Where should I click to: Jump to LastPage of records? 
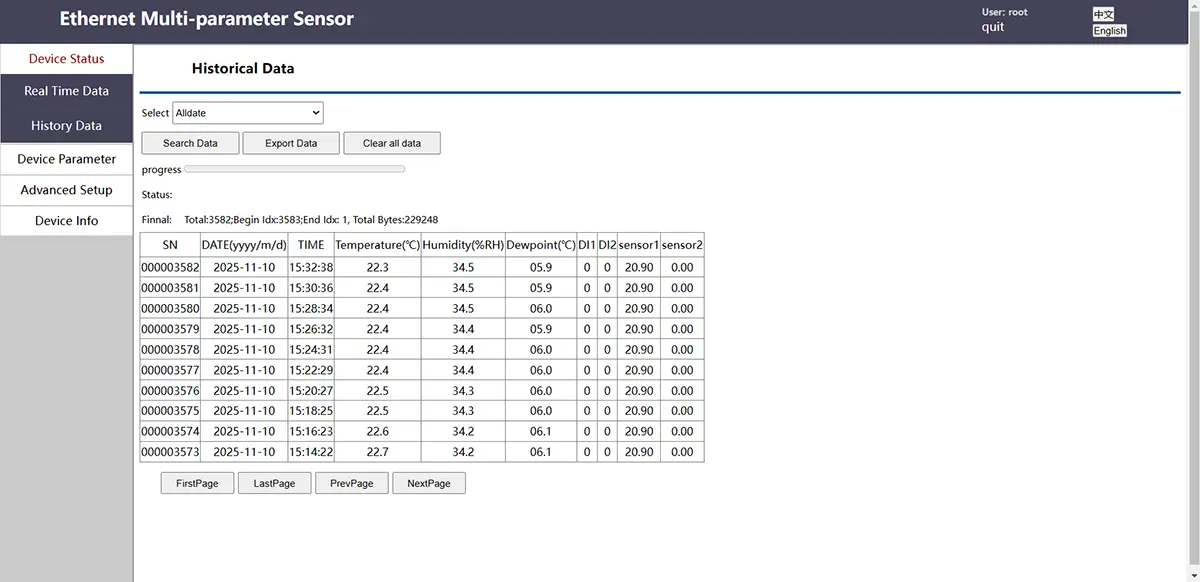(x=274, y=483)
